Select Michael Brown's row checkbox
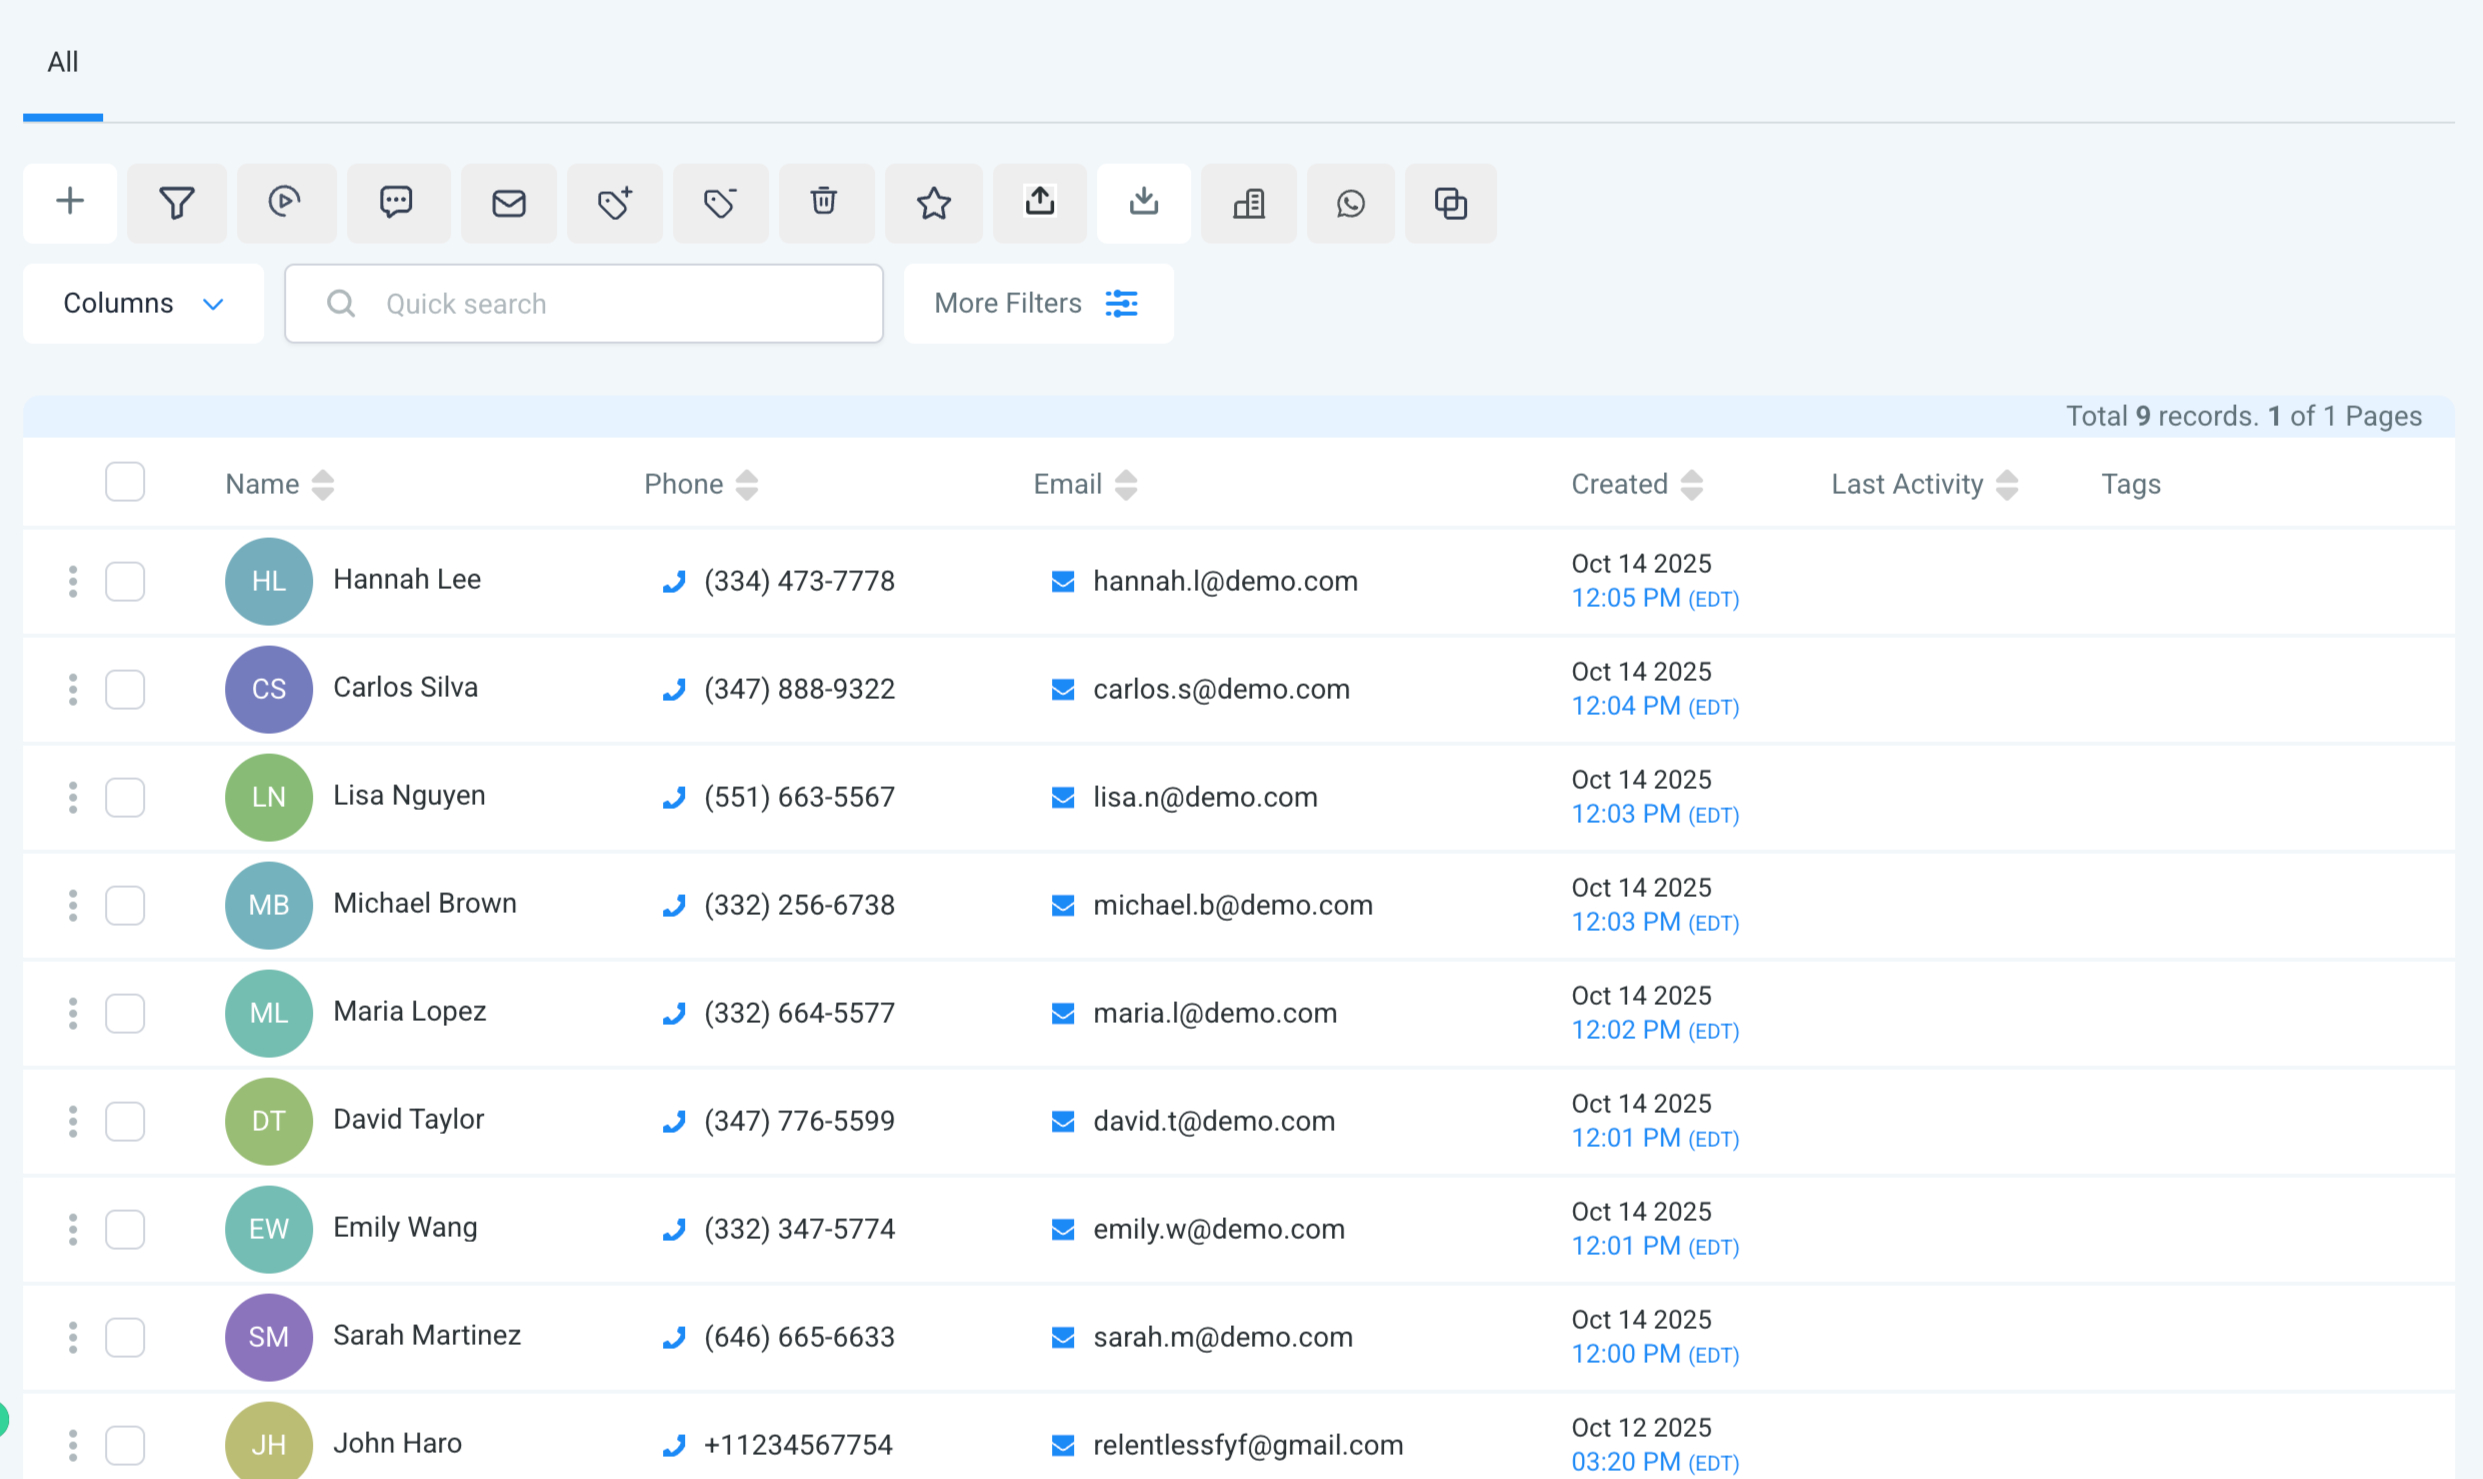Viewport: 2483px width, 1479px height. tap(125, 905)
